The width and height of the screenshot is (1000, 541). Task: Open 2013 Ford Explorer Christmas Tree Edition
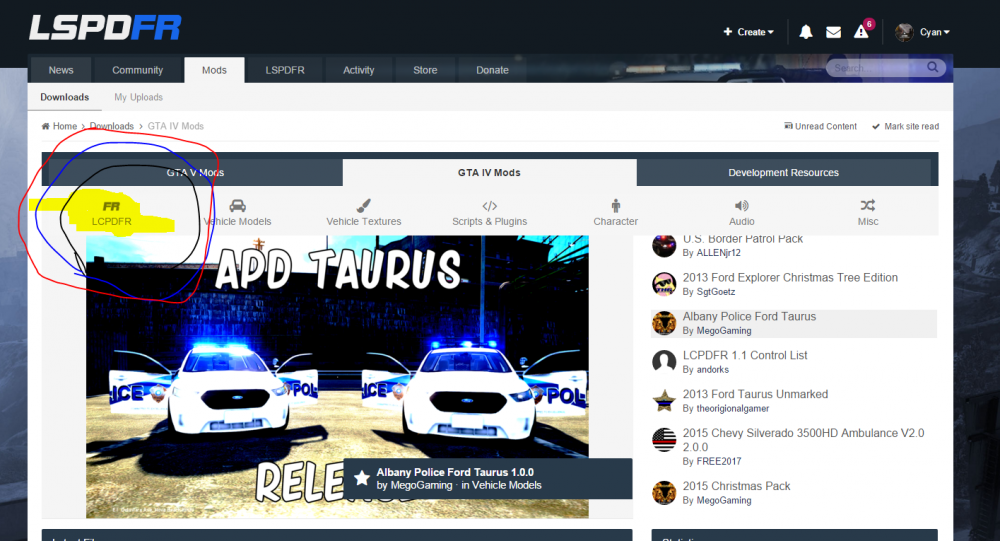[790, 278]
